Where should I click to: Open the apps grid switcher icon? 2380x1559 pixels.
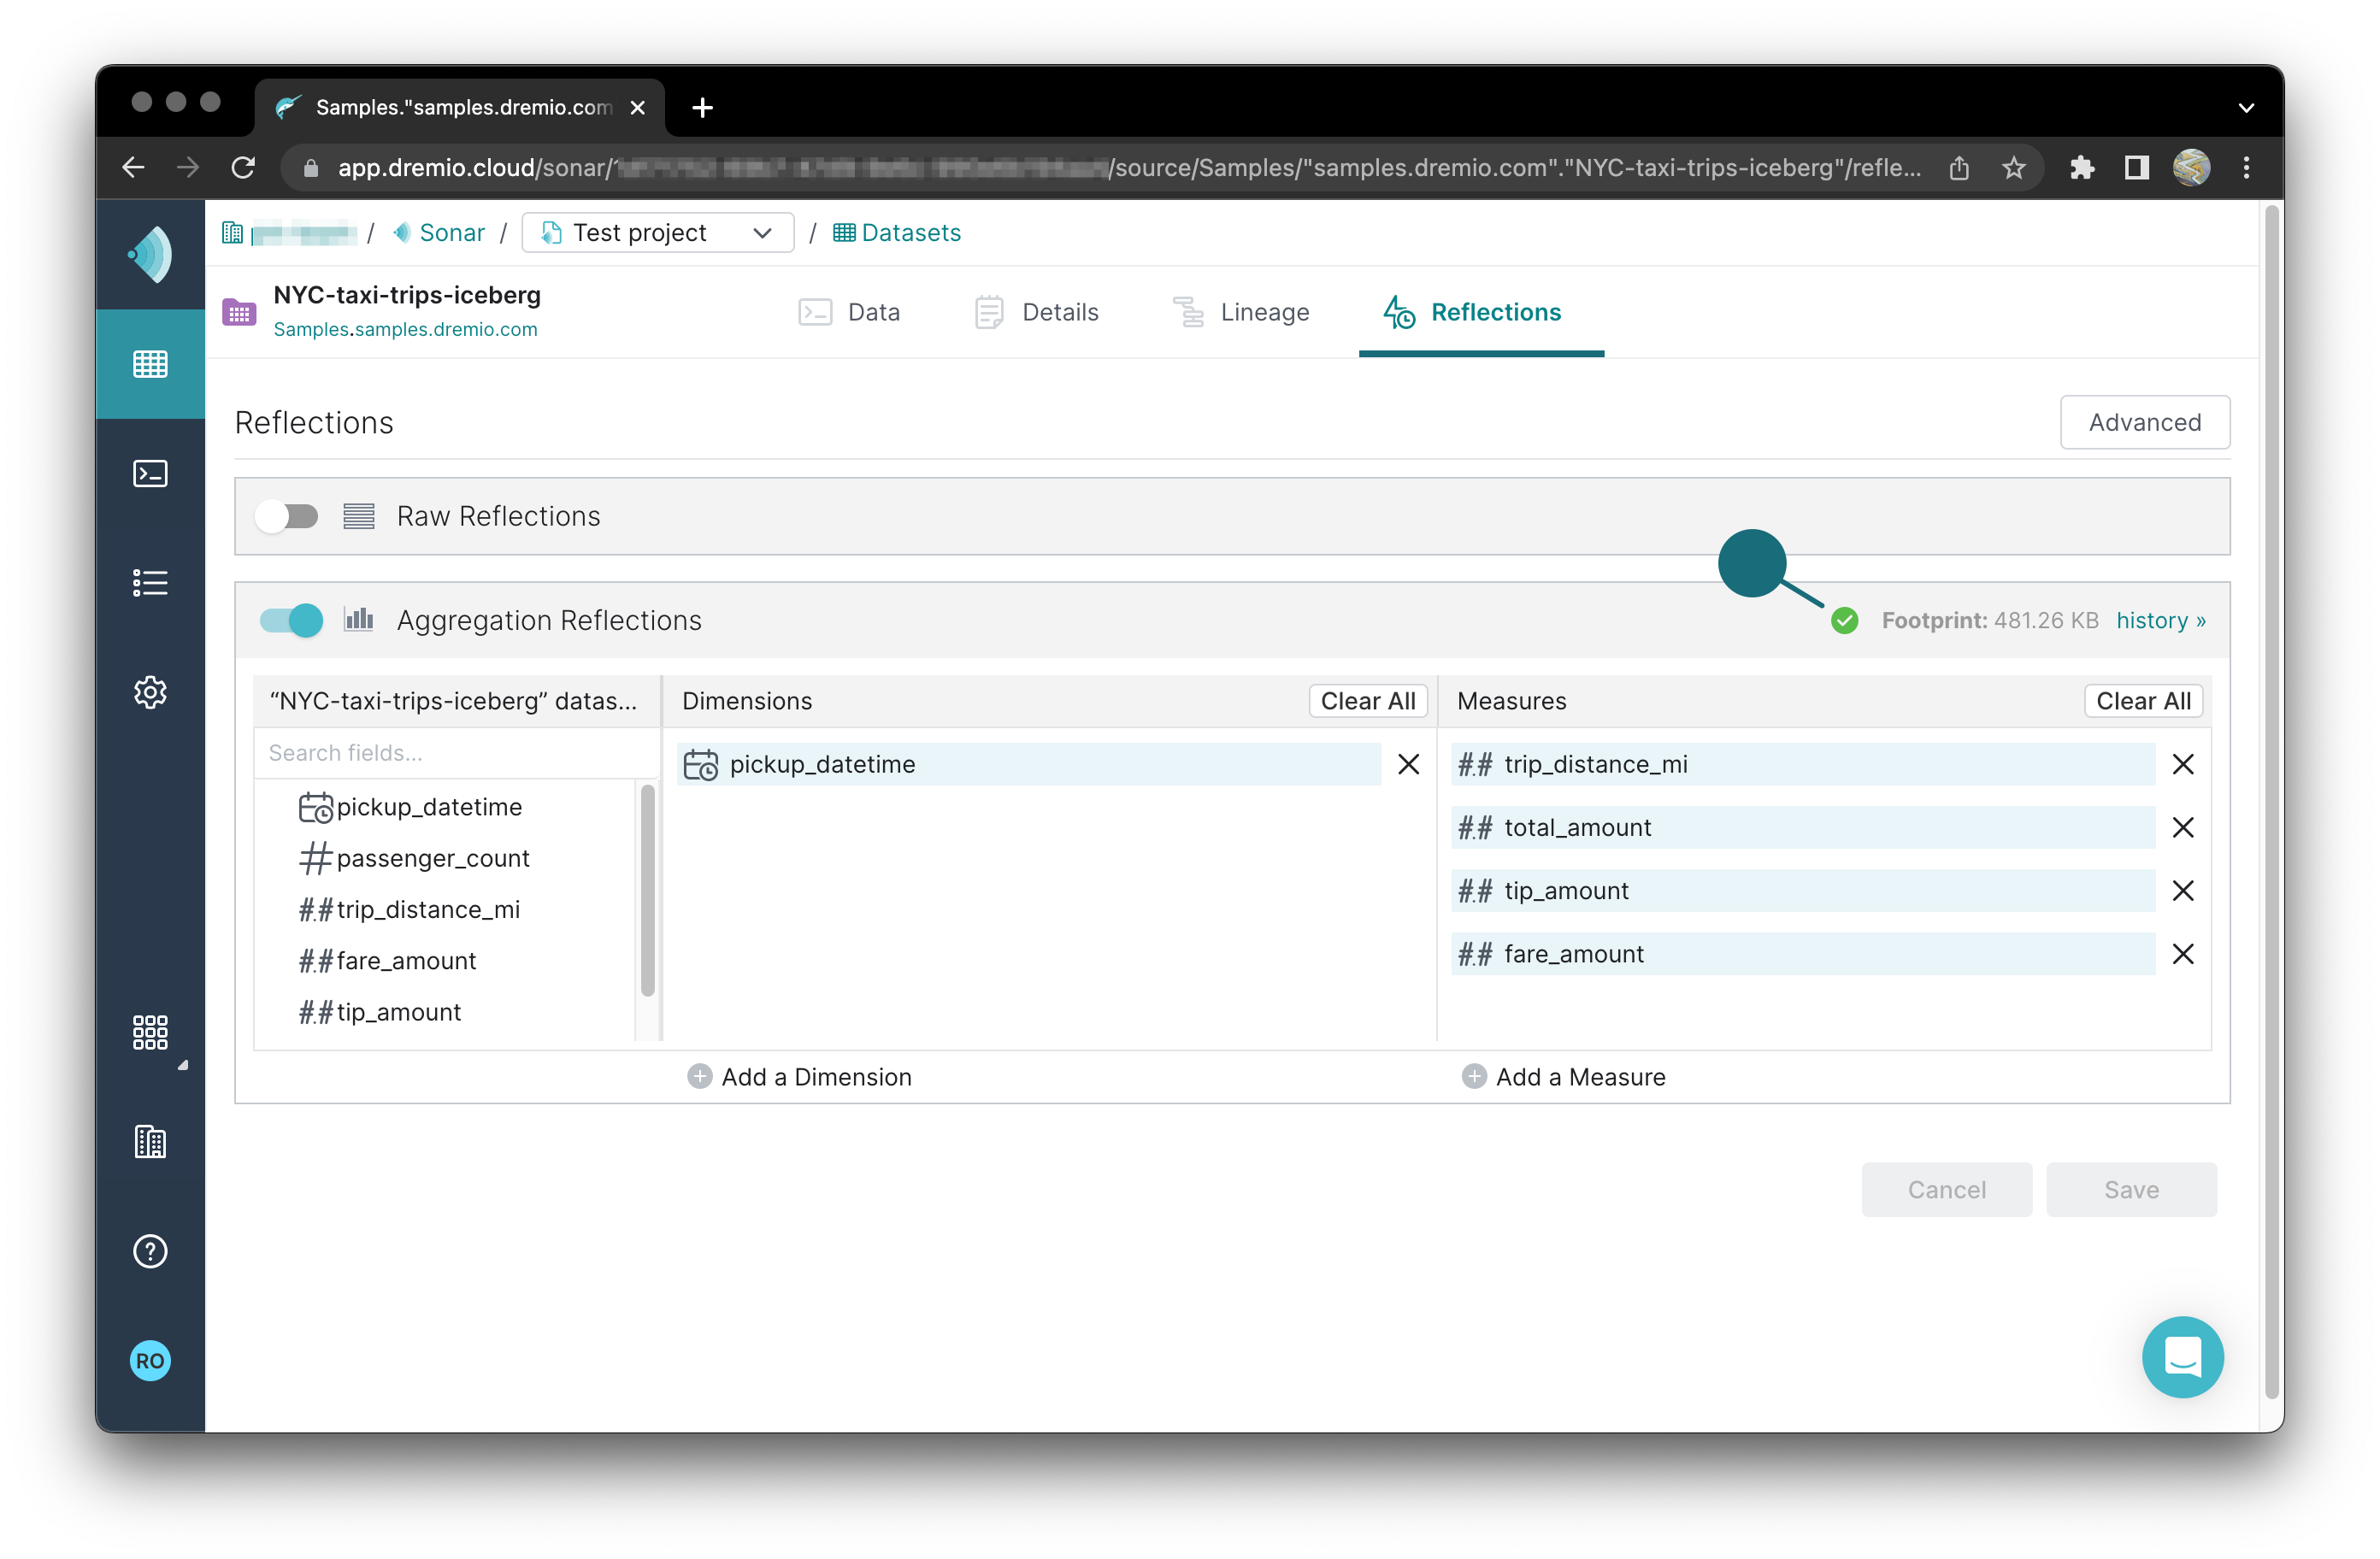coord(150,1032)
